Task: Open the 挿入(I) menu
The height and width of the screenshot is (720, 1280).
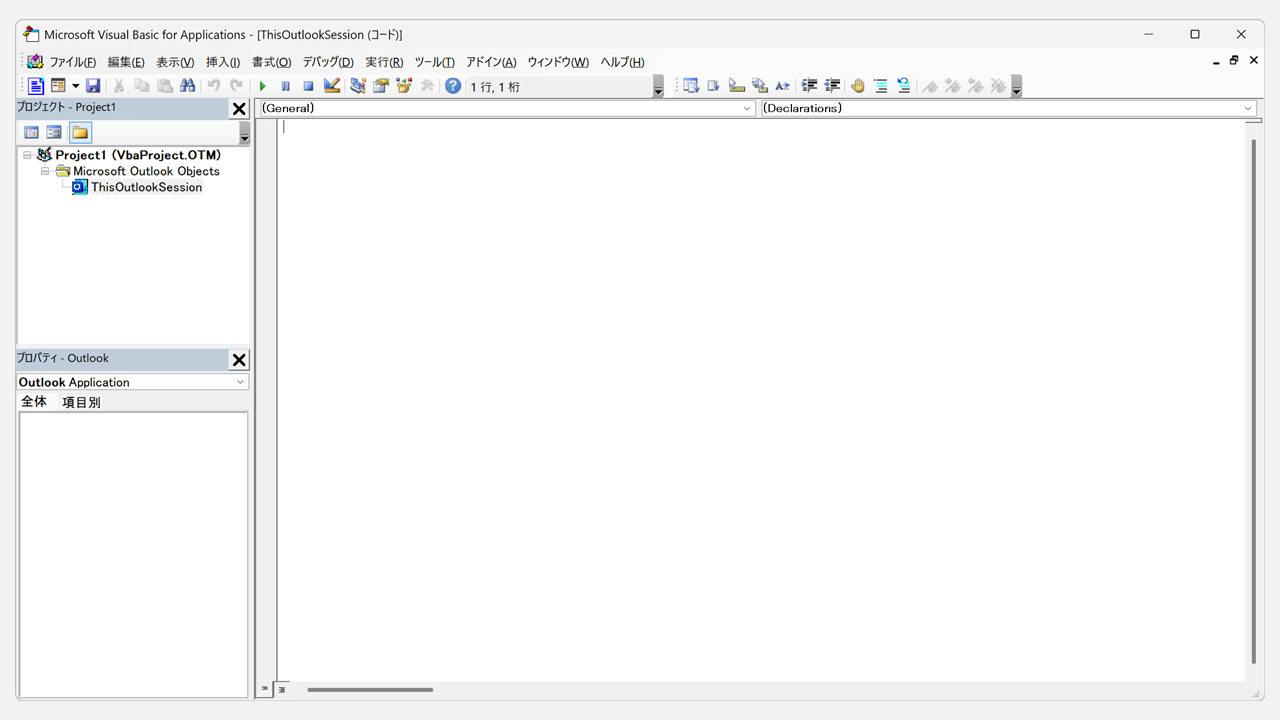Action: 223,62
